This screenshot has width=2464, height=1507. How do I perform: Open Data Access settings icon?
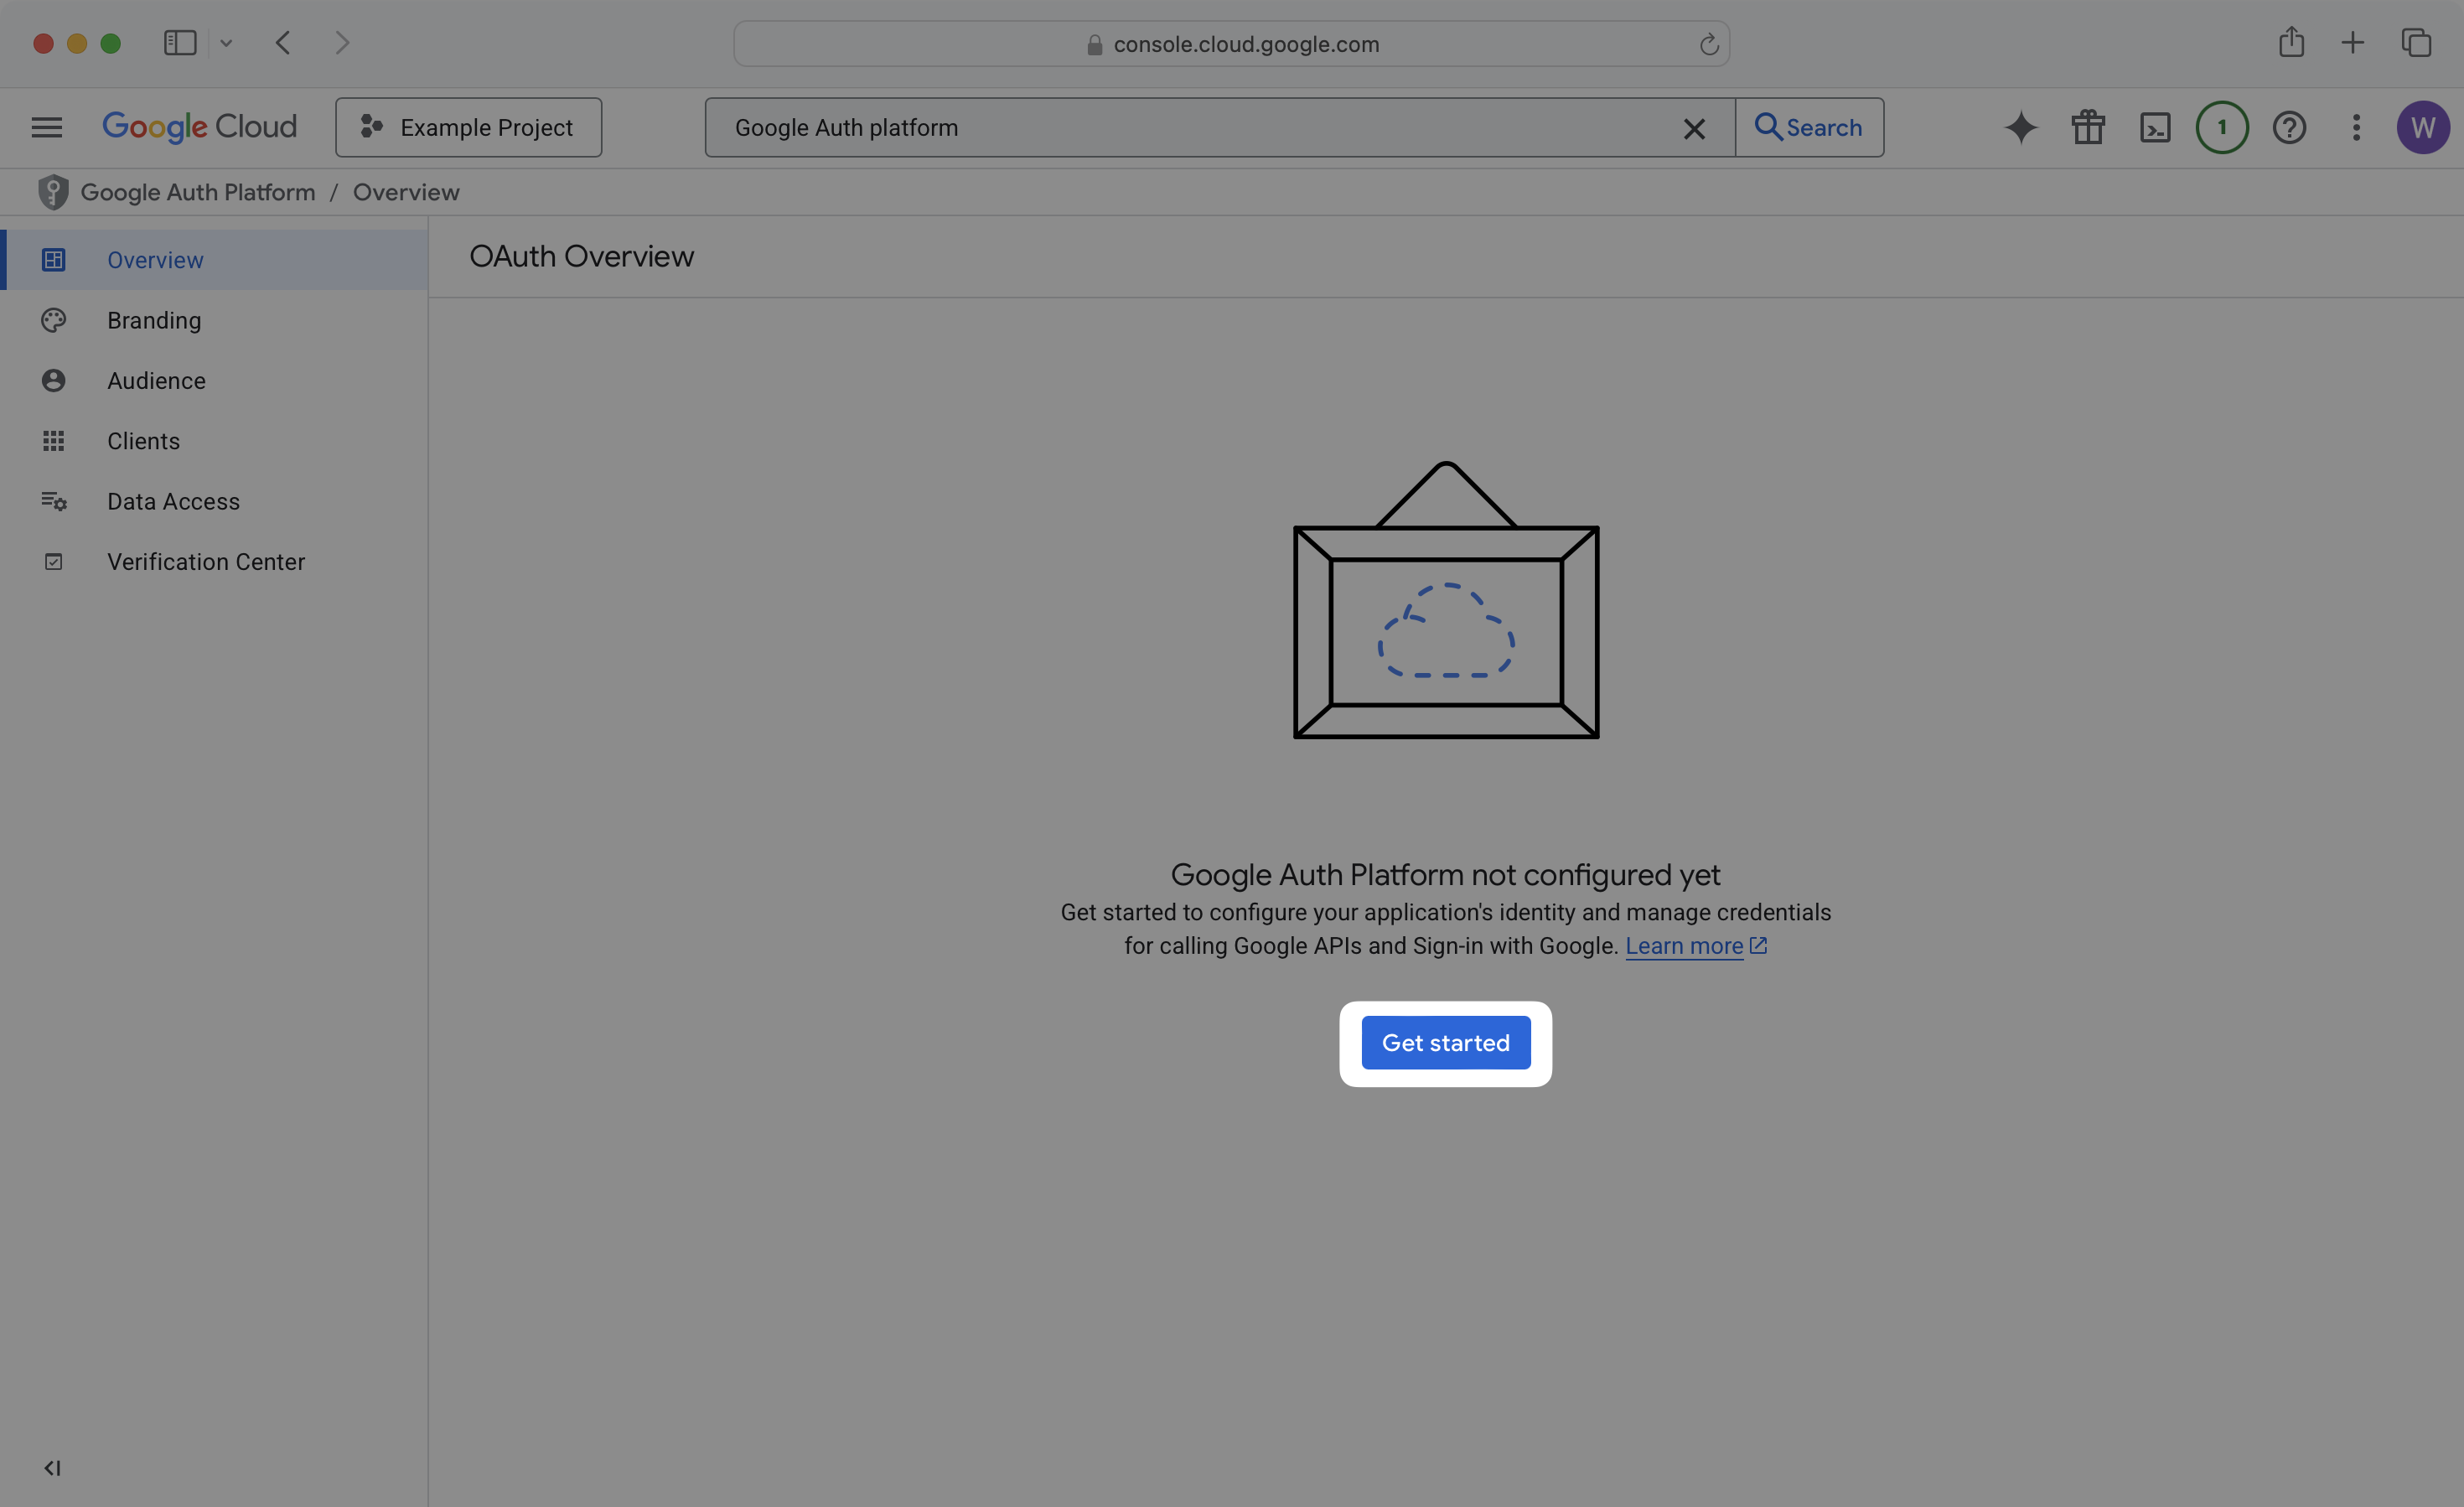pos(53,501)
